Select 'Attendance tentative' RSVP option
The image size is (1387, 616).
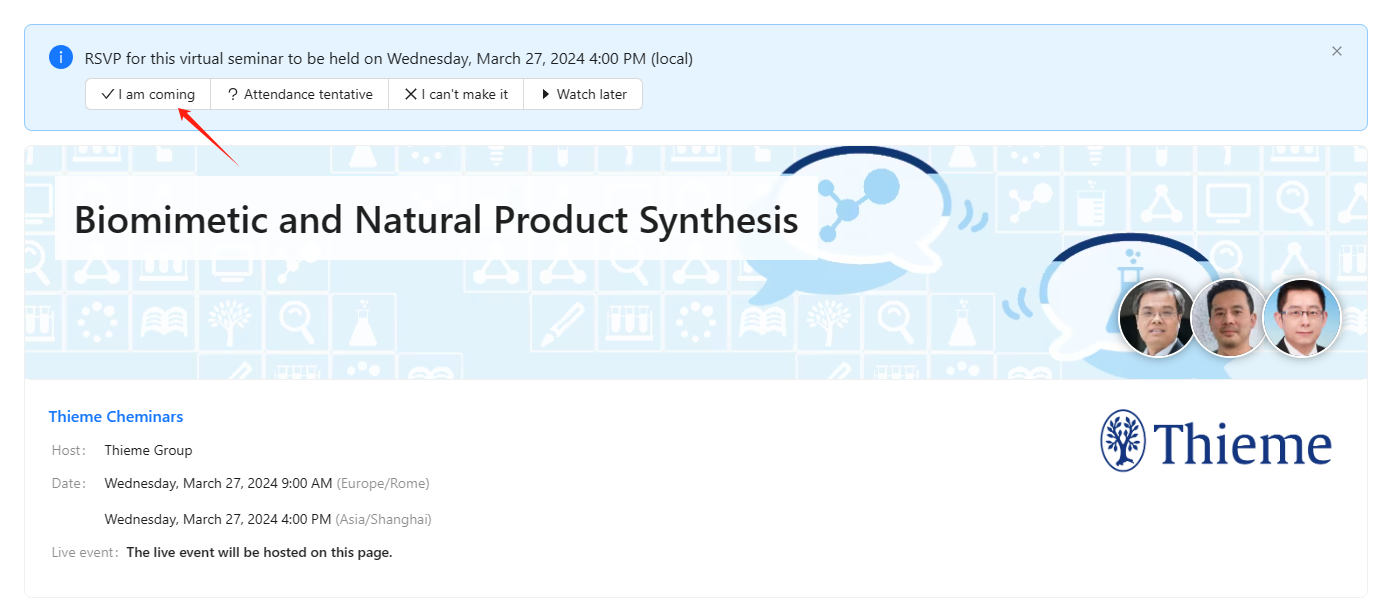click(x=299, y=94)
